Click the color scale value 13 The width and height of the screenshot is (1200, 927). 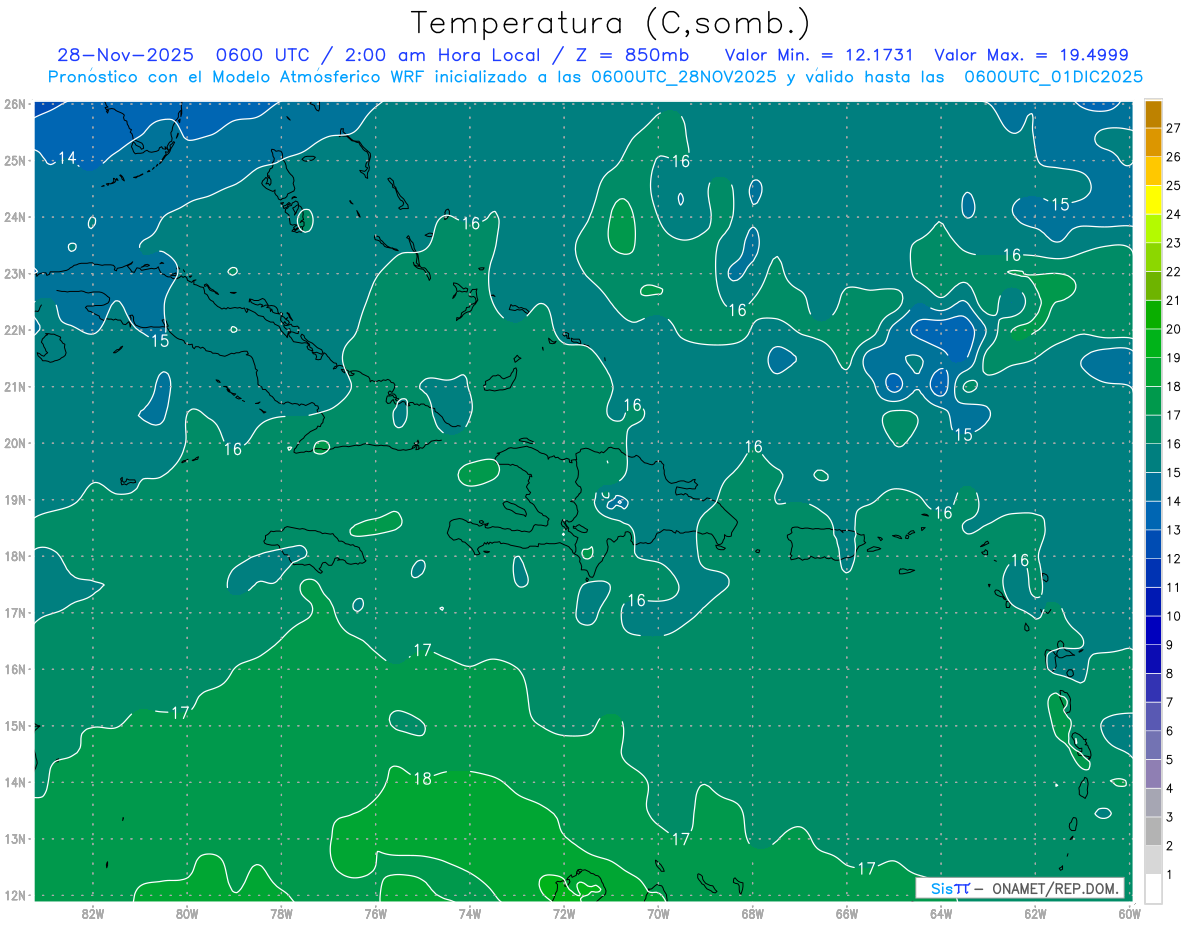point(1173,530)
